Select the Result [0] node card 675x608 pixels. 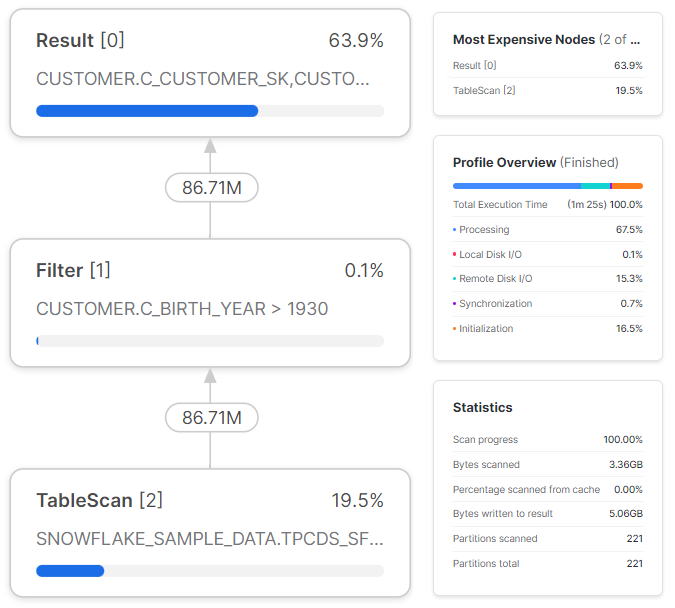click(x=210, y=73)
